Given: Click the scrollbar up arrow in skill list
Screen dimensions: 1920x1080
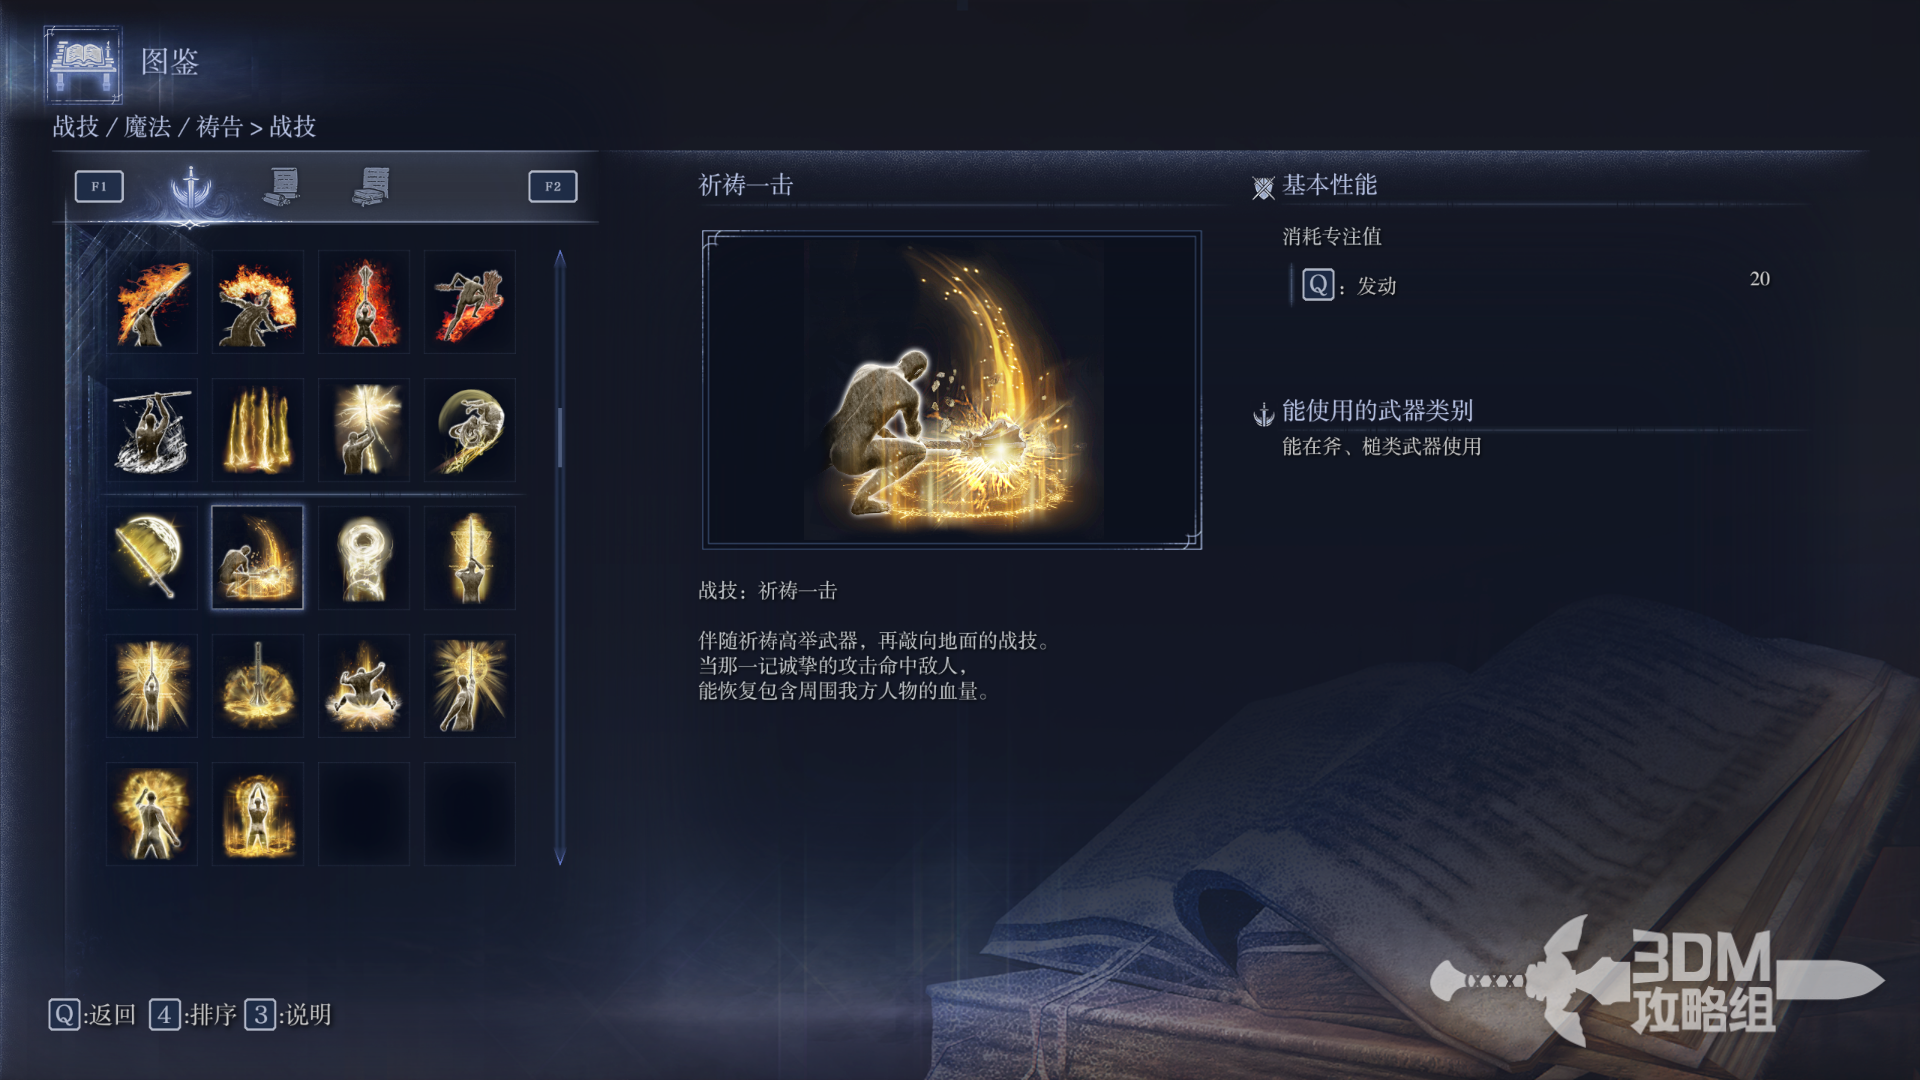Looking at the screenshot, I should (560, 258).
